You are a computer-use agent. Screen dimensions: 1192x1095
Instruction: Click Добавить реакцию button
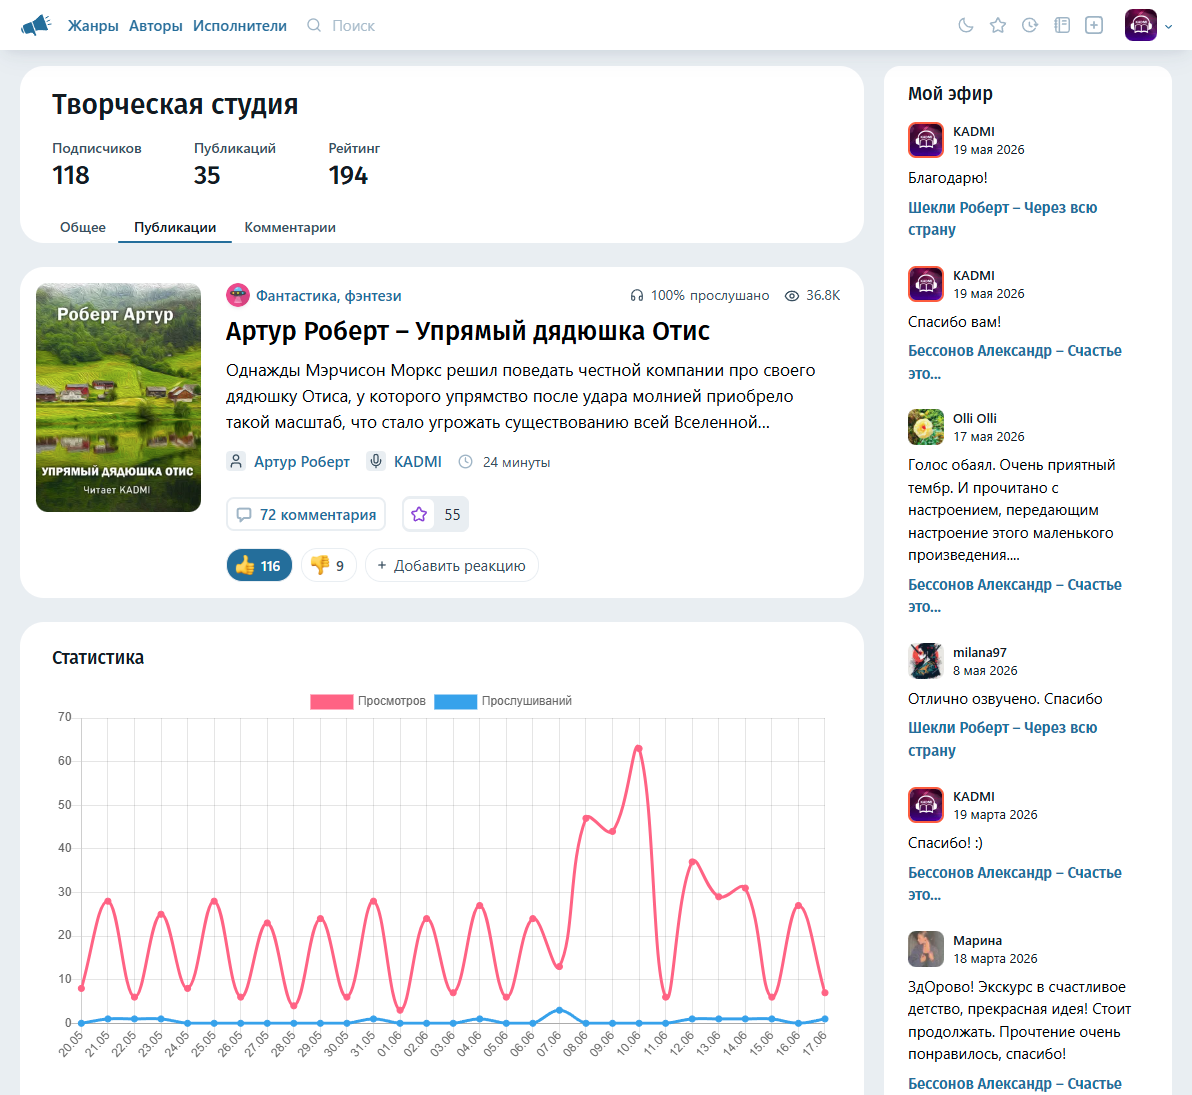(452, 566)
